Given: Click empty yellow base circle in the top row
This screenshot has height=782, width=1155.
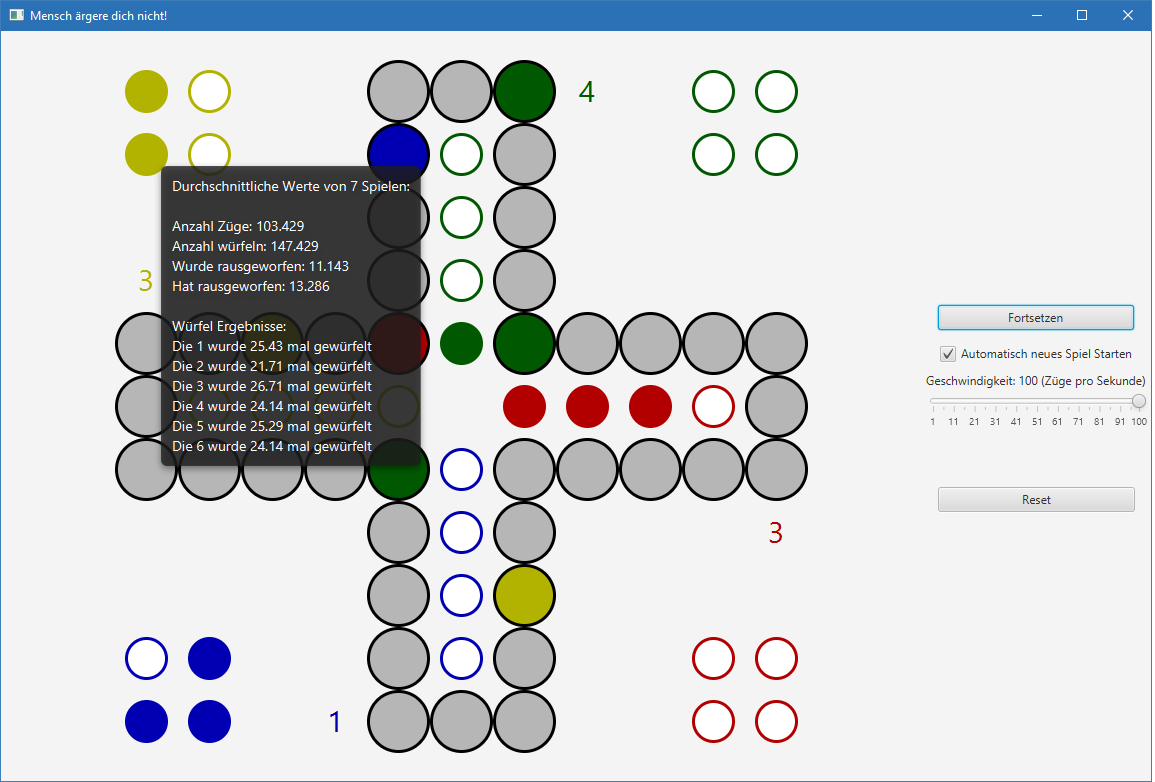Looking at the screenshot, I should click(209, 91).
